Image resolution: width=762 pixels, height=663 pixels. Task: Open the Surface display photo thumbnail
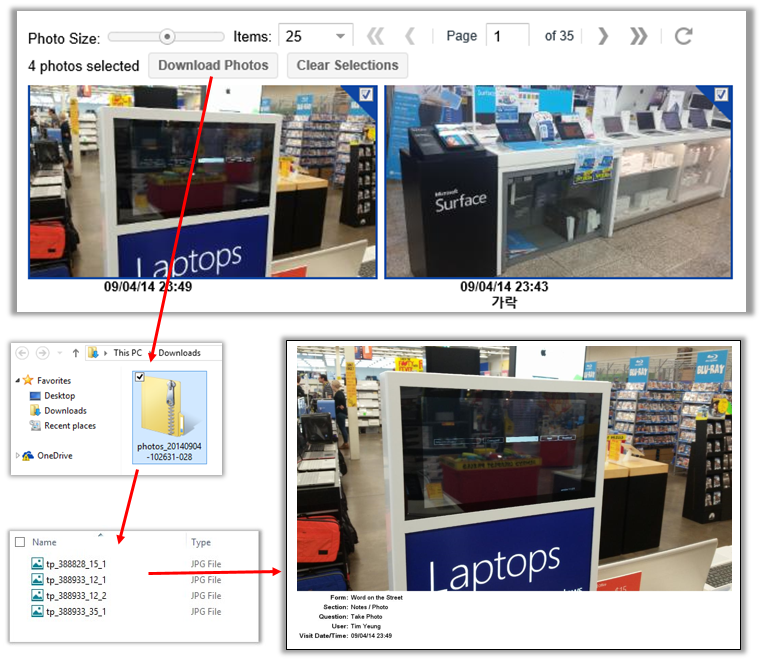tap(558, 182)
